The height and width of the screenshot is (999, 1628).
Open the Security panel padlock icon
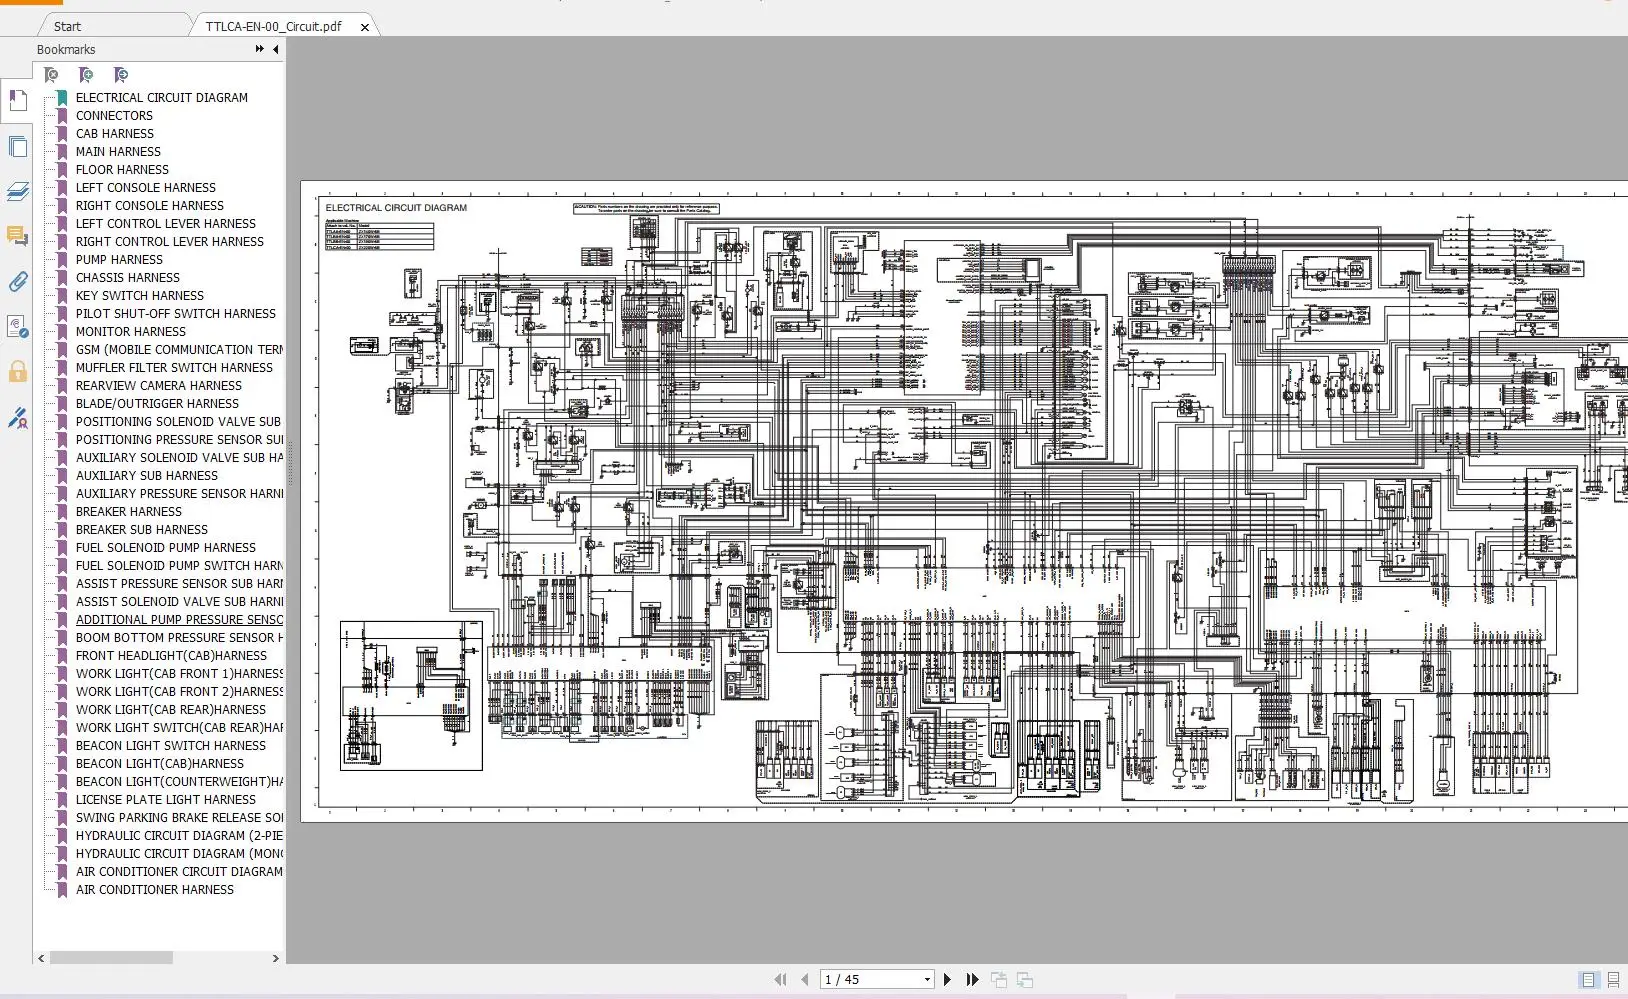[17, 372]
